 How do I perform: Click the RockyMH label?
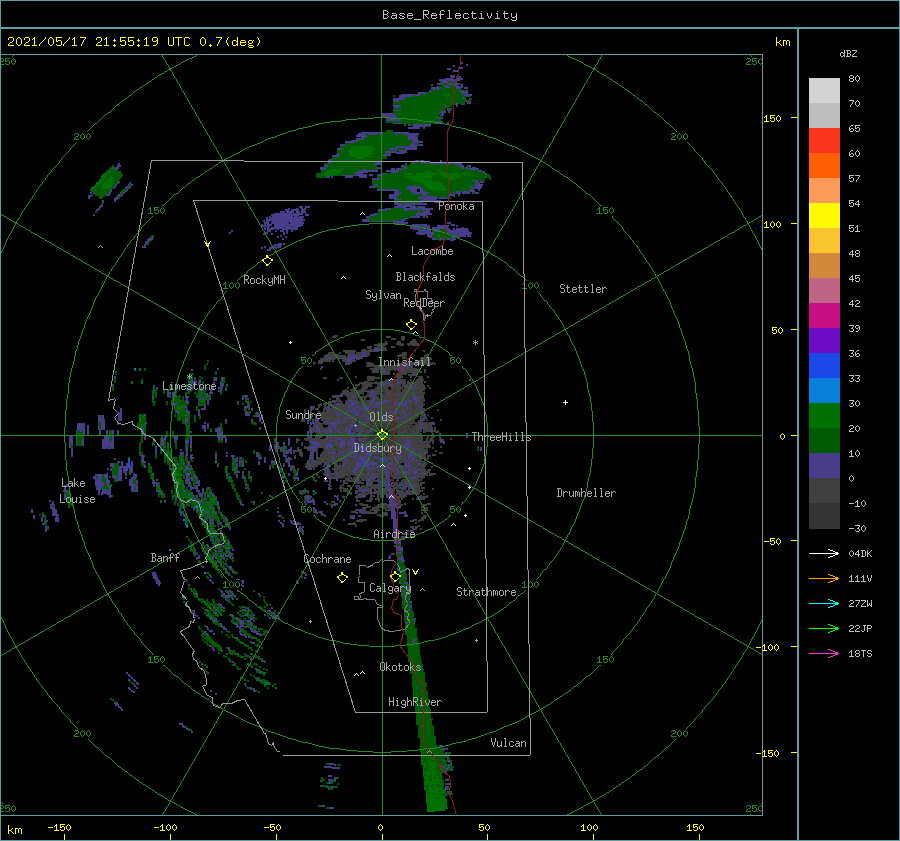pos(264,280)
